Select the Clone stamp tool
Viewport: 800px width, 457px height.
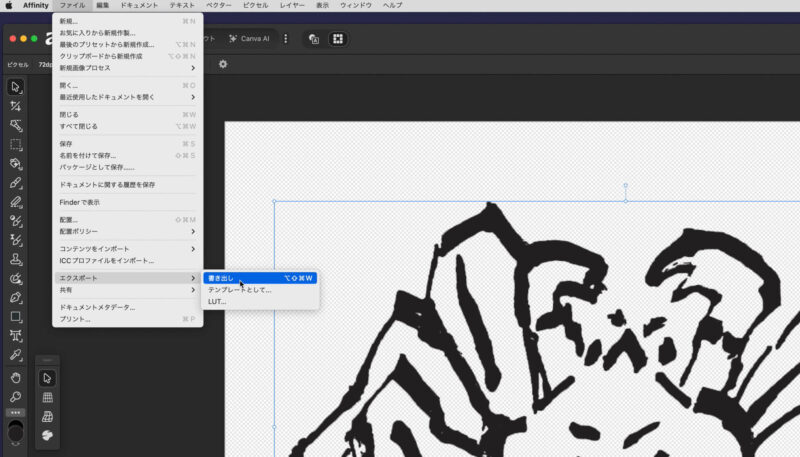pos(15,259)
